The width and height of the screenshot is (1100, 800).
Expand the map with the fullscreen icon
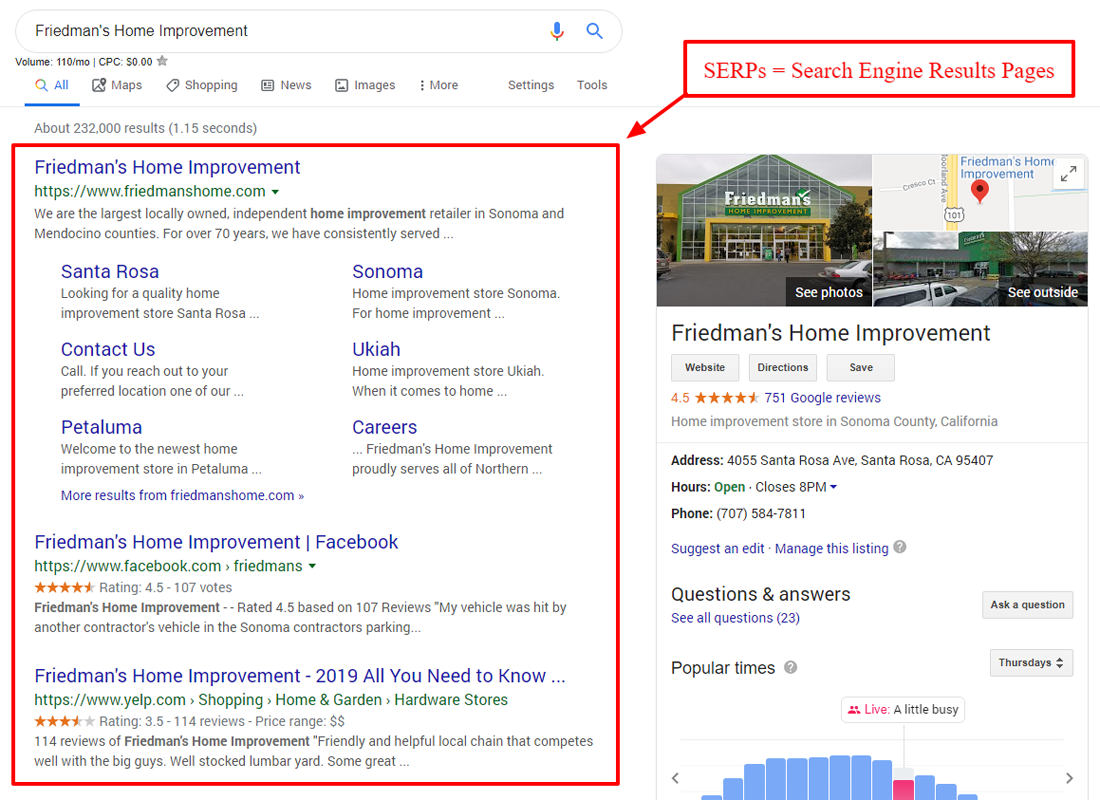tap(1068, 173)
